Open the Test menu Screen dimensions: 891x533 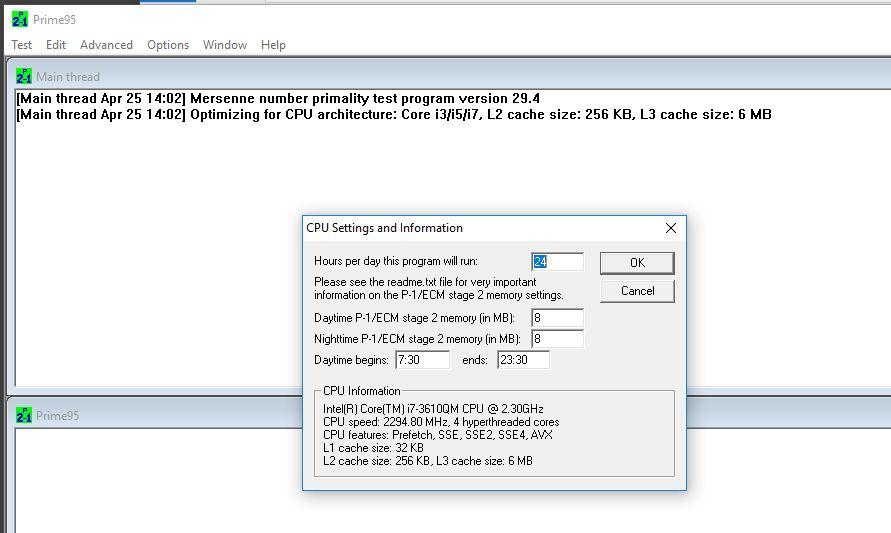[22, 45]
